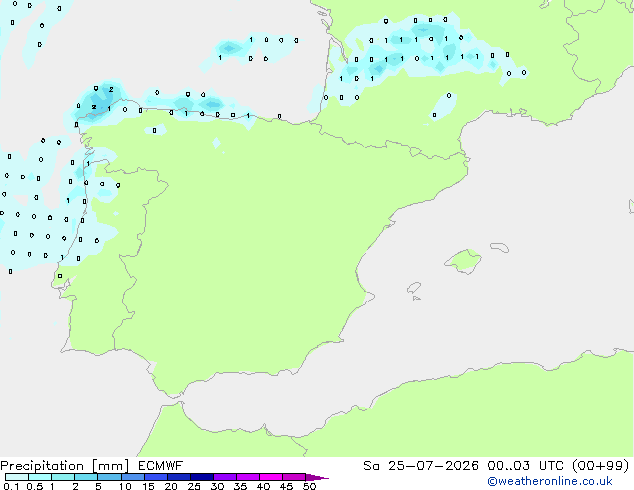Click the 25–30 mm dark blue swatch

[x=202, y=477]
